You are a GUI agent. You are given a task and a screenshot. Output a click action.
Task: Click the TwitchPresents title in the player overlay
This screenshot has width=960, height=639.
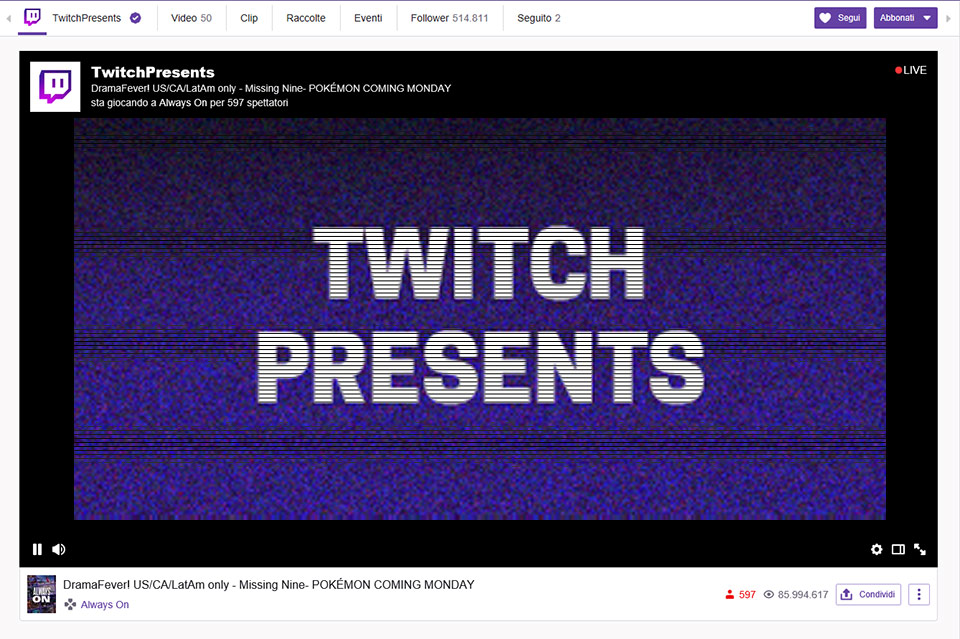tap(152, 72)
